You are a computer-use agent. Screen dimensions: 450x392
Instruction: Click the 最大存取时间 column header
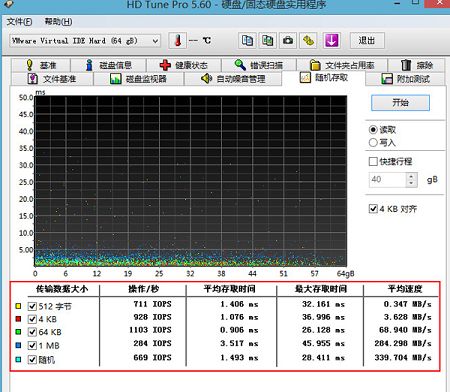pyautogui.click(x=321, y=289)
